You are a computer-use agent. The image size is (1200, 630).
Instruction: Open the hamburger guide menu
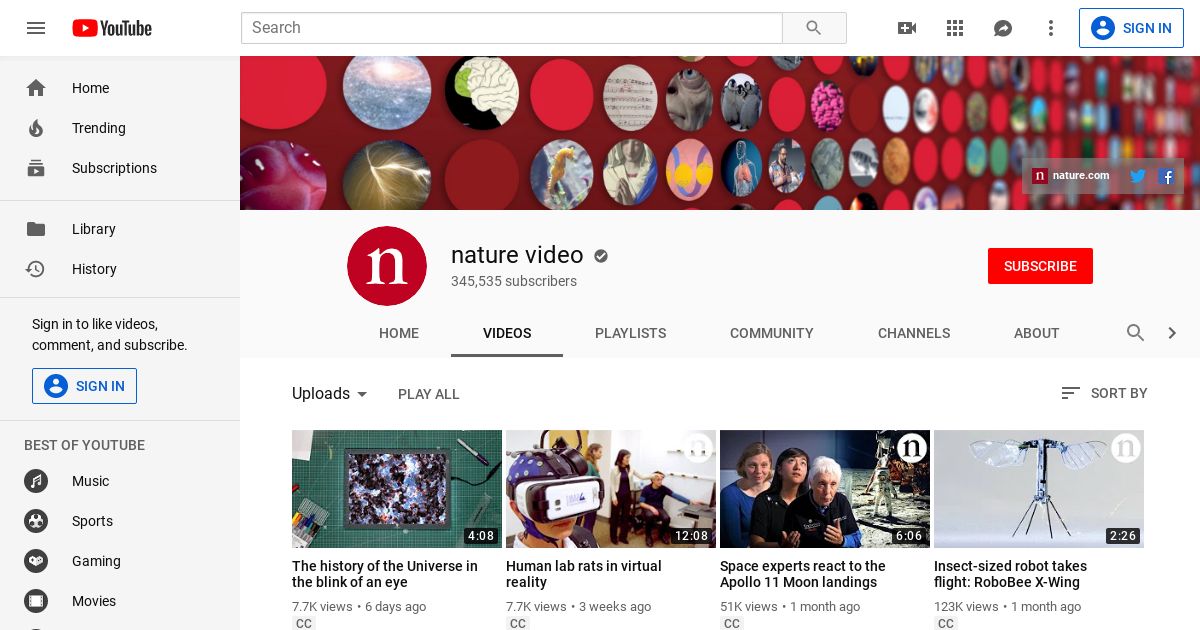(36, 28)
